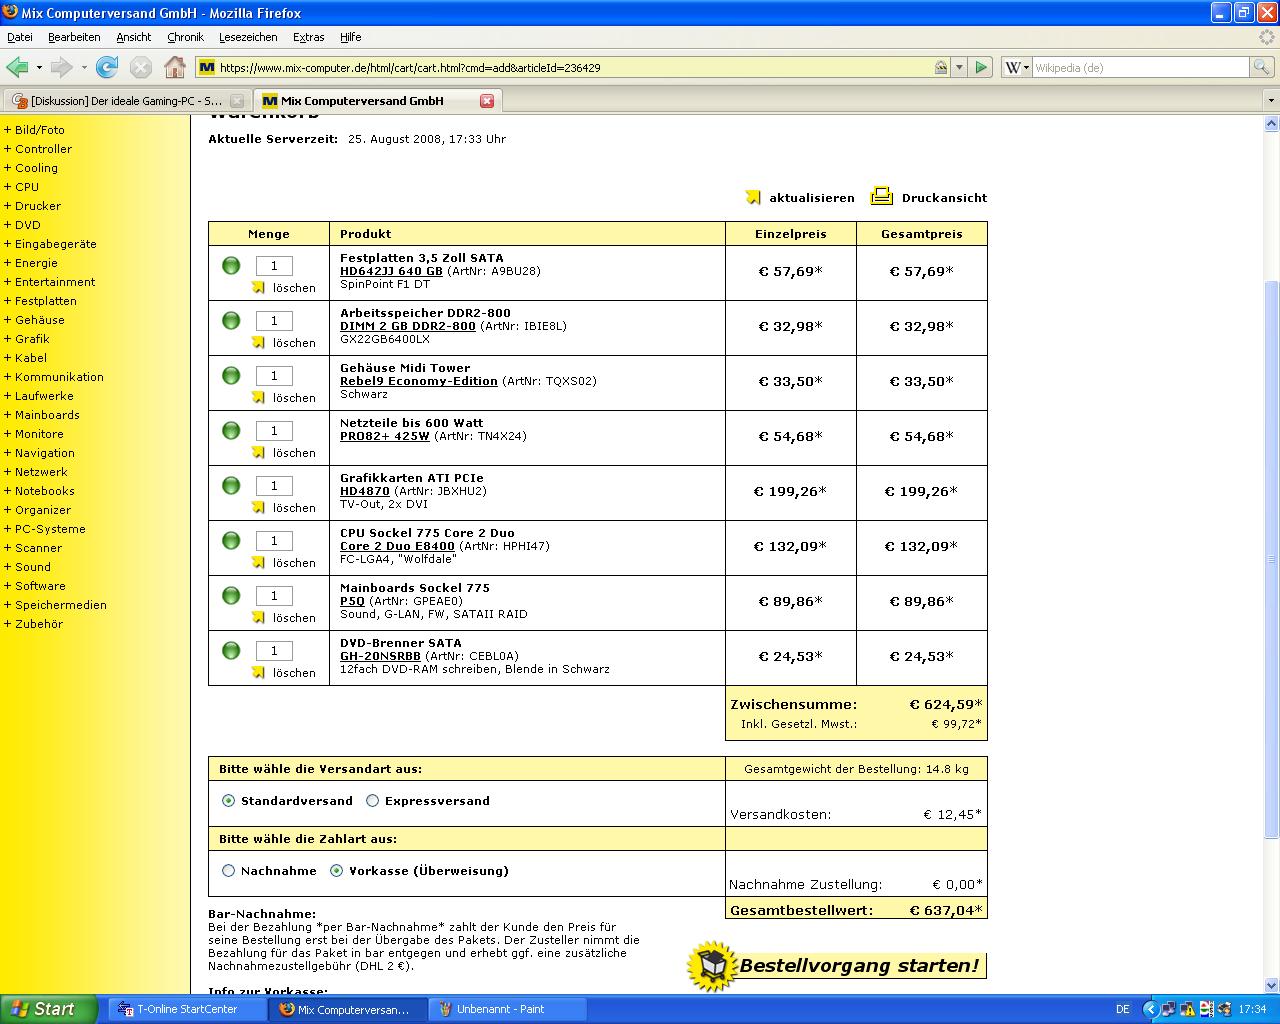Click the Druckansicht link
1280x1024 pixels.
(944, 198)
